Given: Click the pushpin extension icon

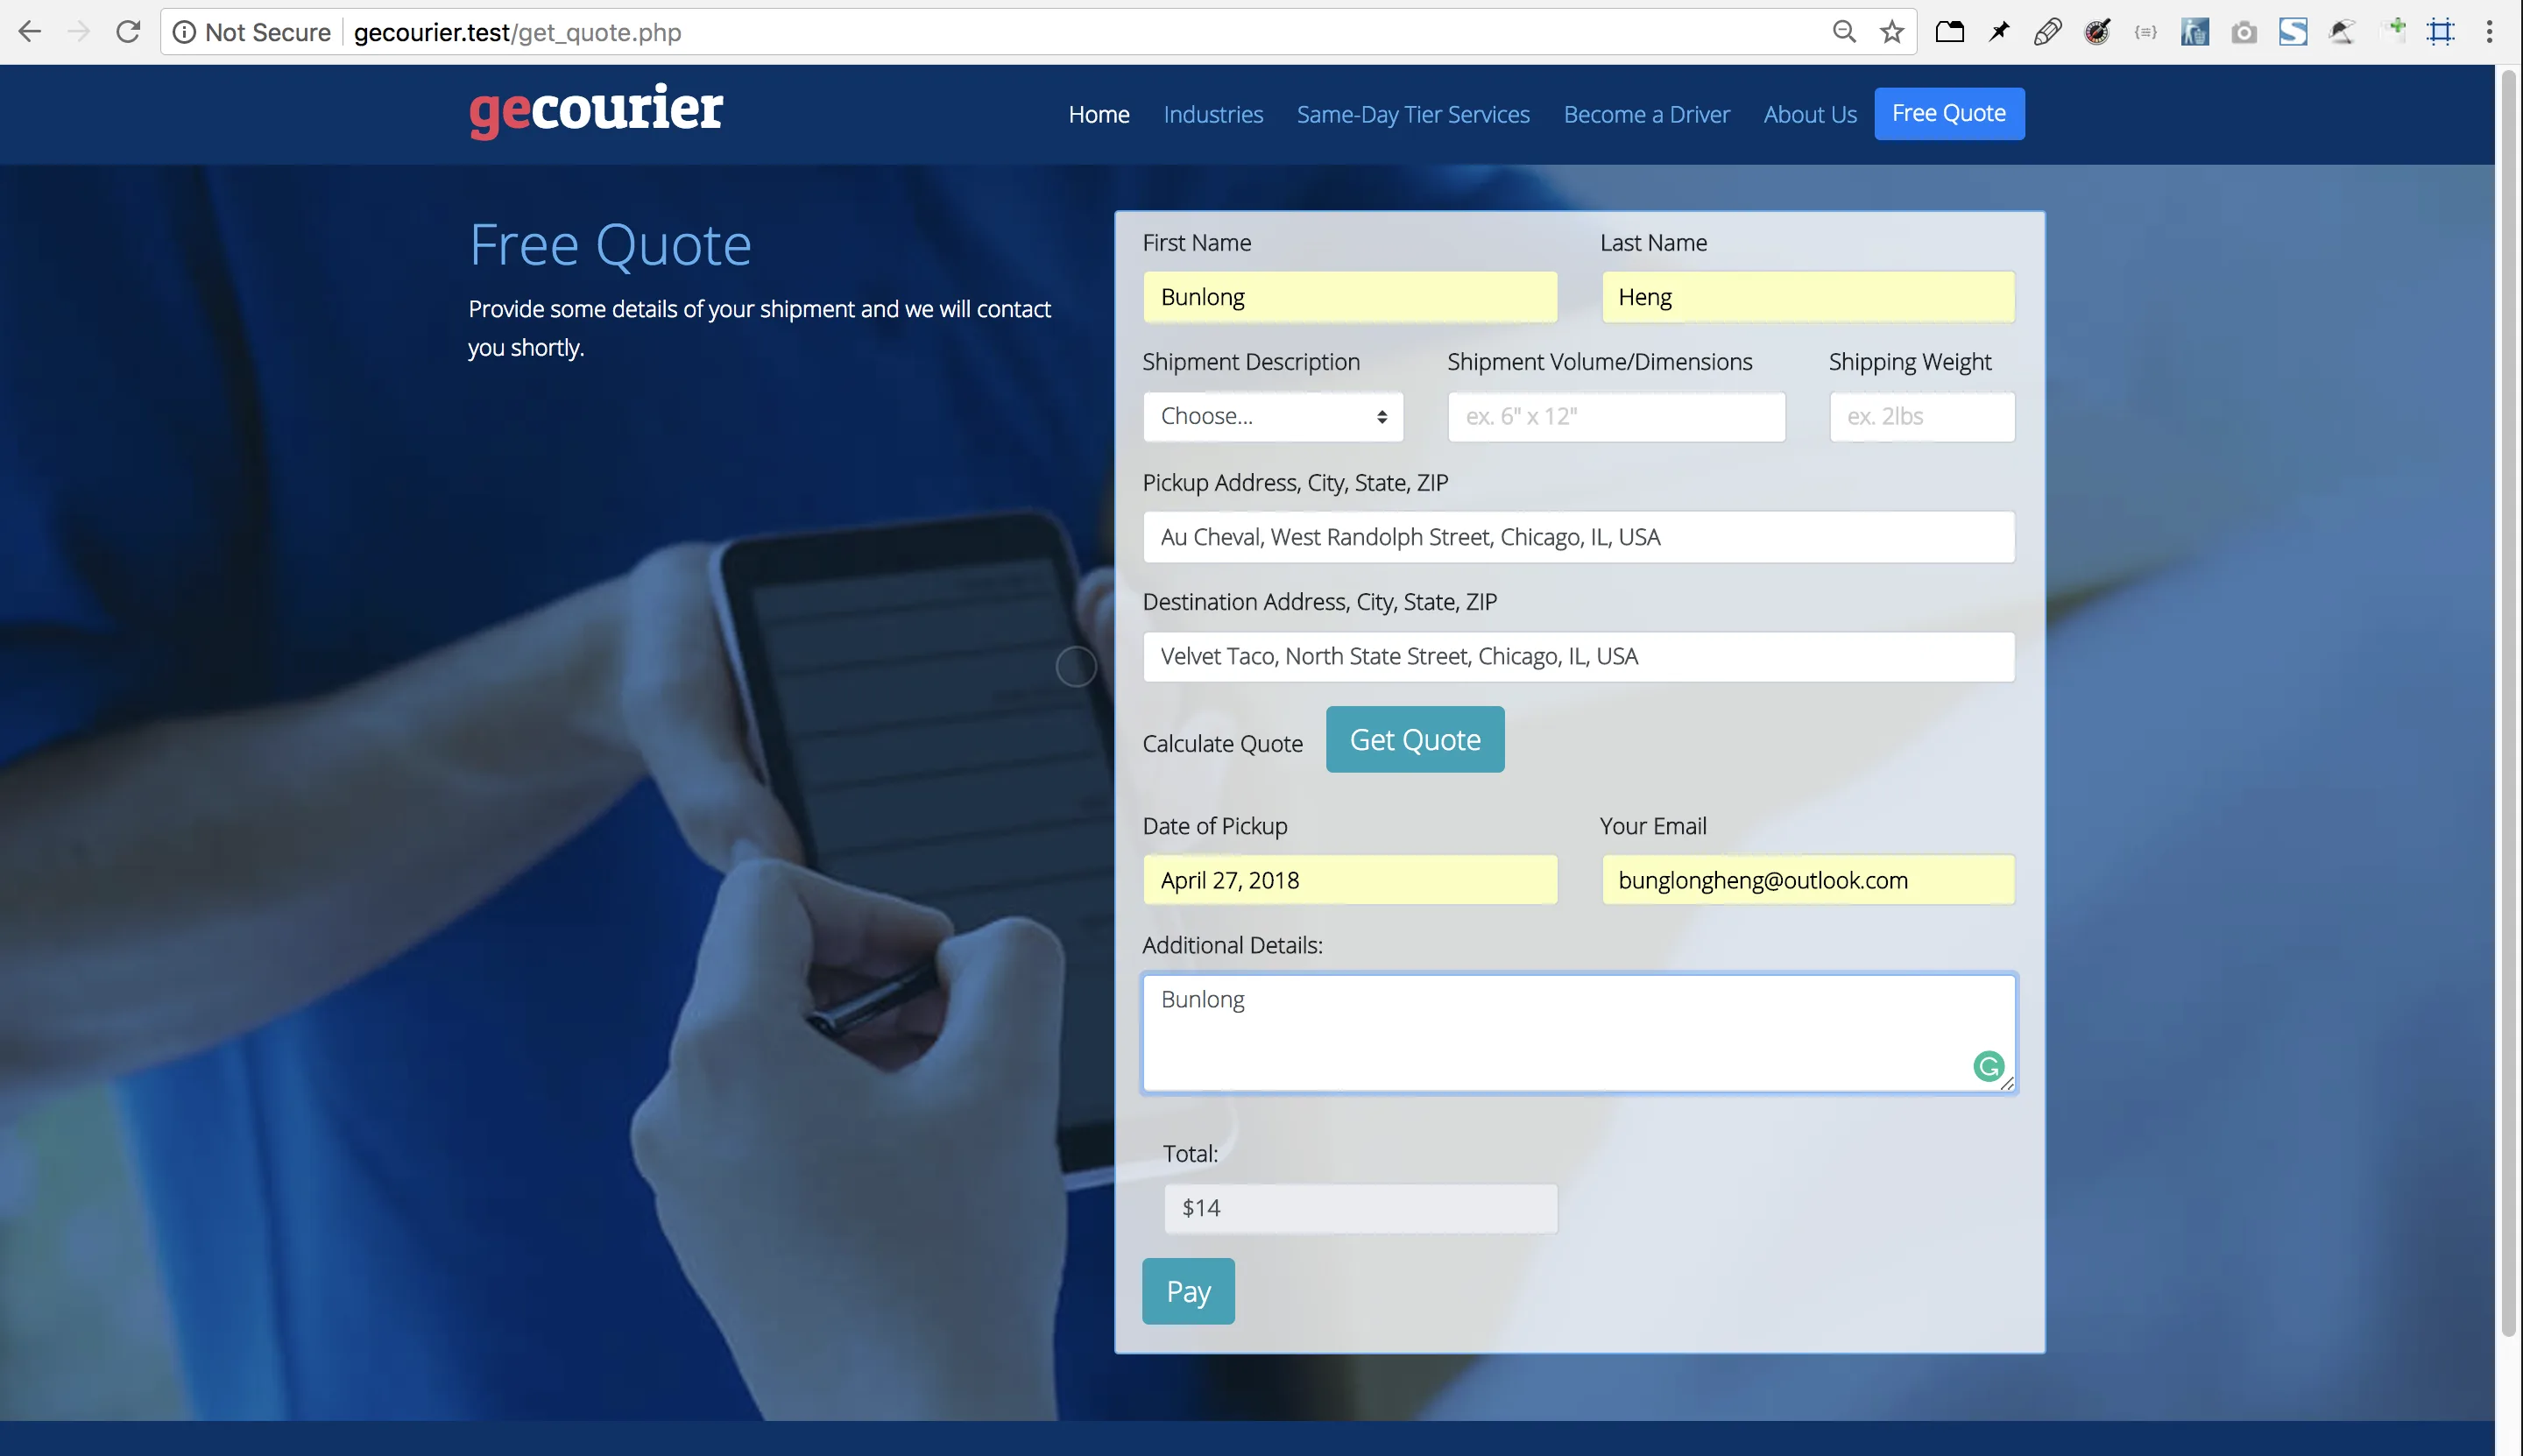Looking at the screenshot, I should point(2000,31).
